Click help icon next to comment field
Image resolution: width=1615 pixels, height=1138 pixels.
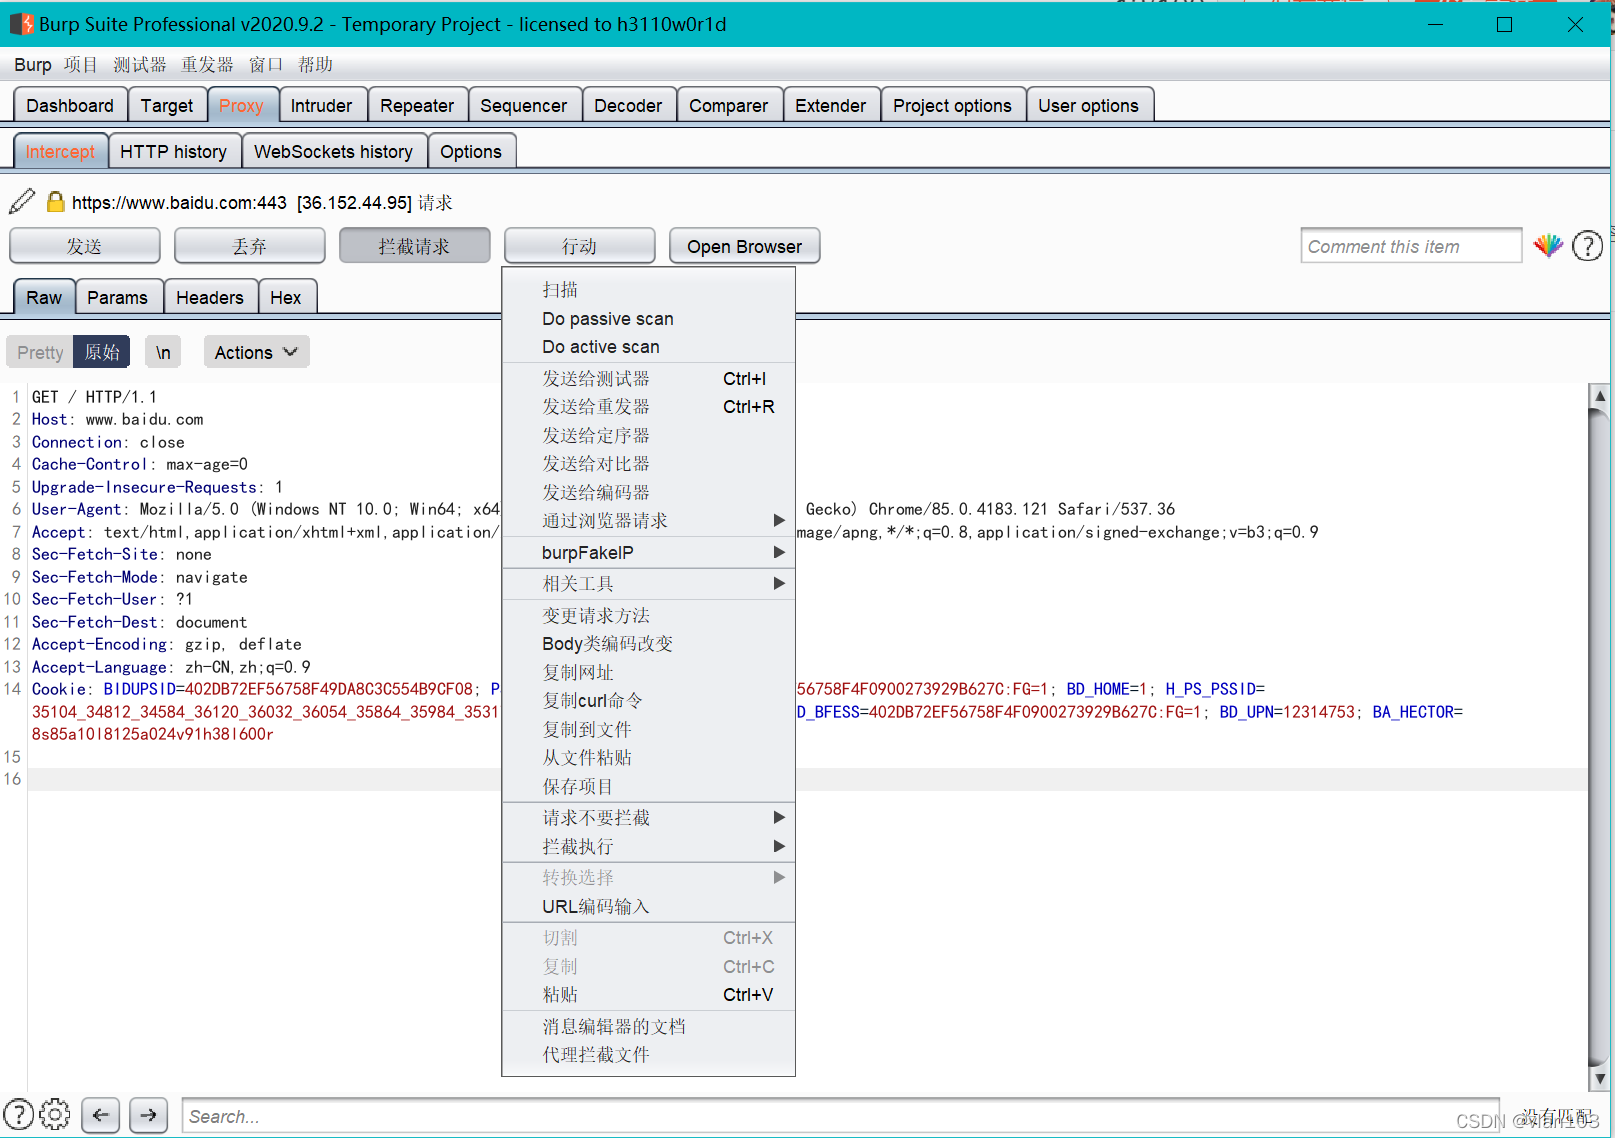tap(1587, 246)
